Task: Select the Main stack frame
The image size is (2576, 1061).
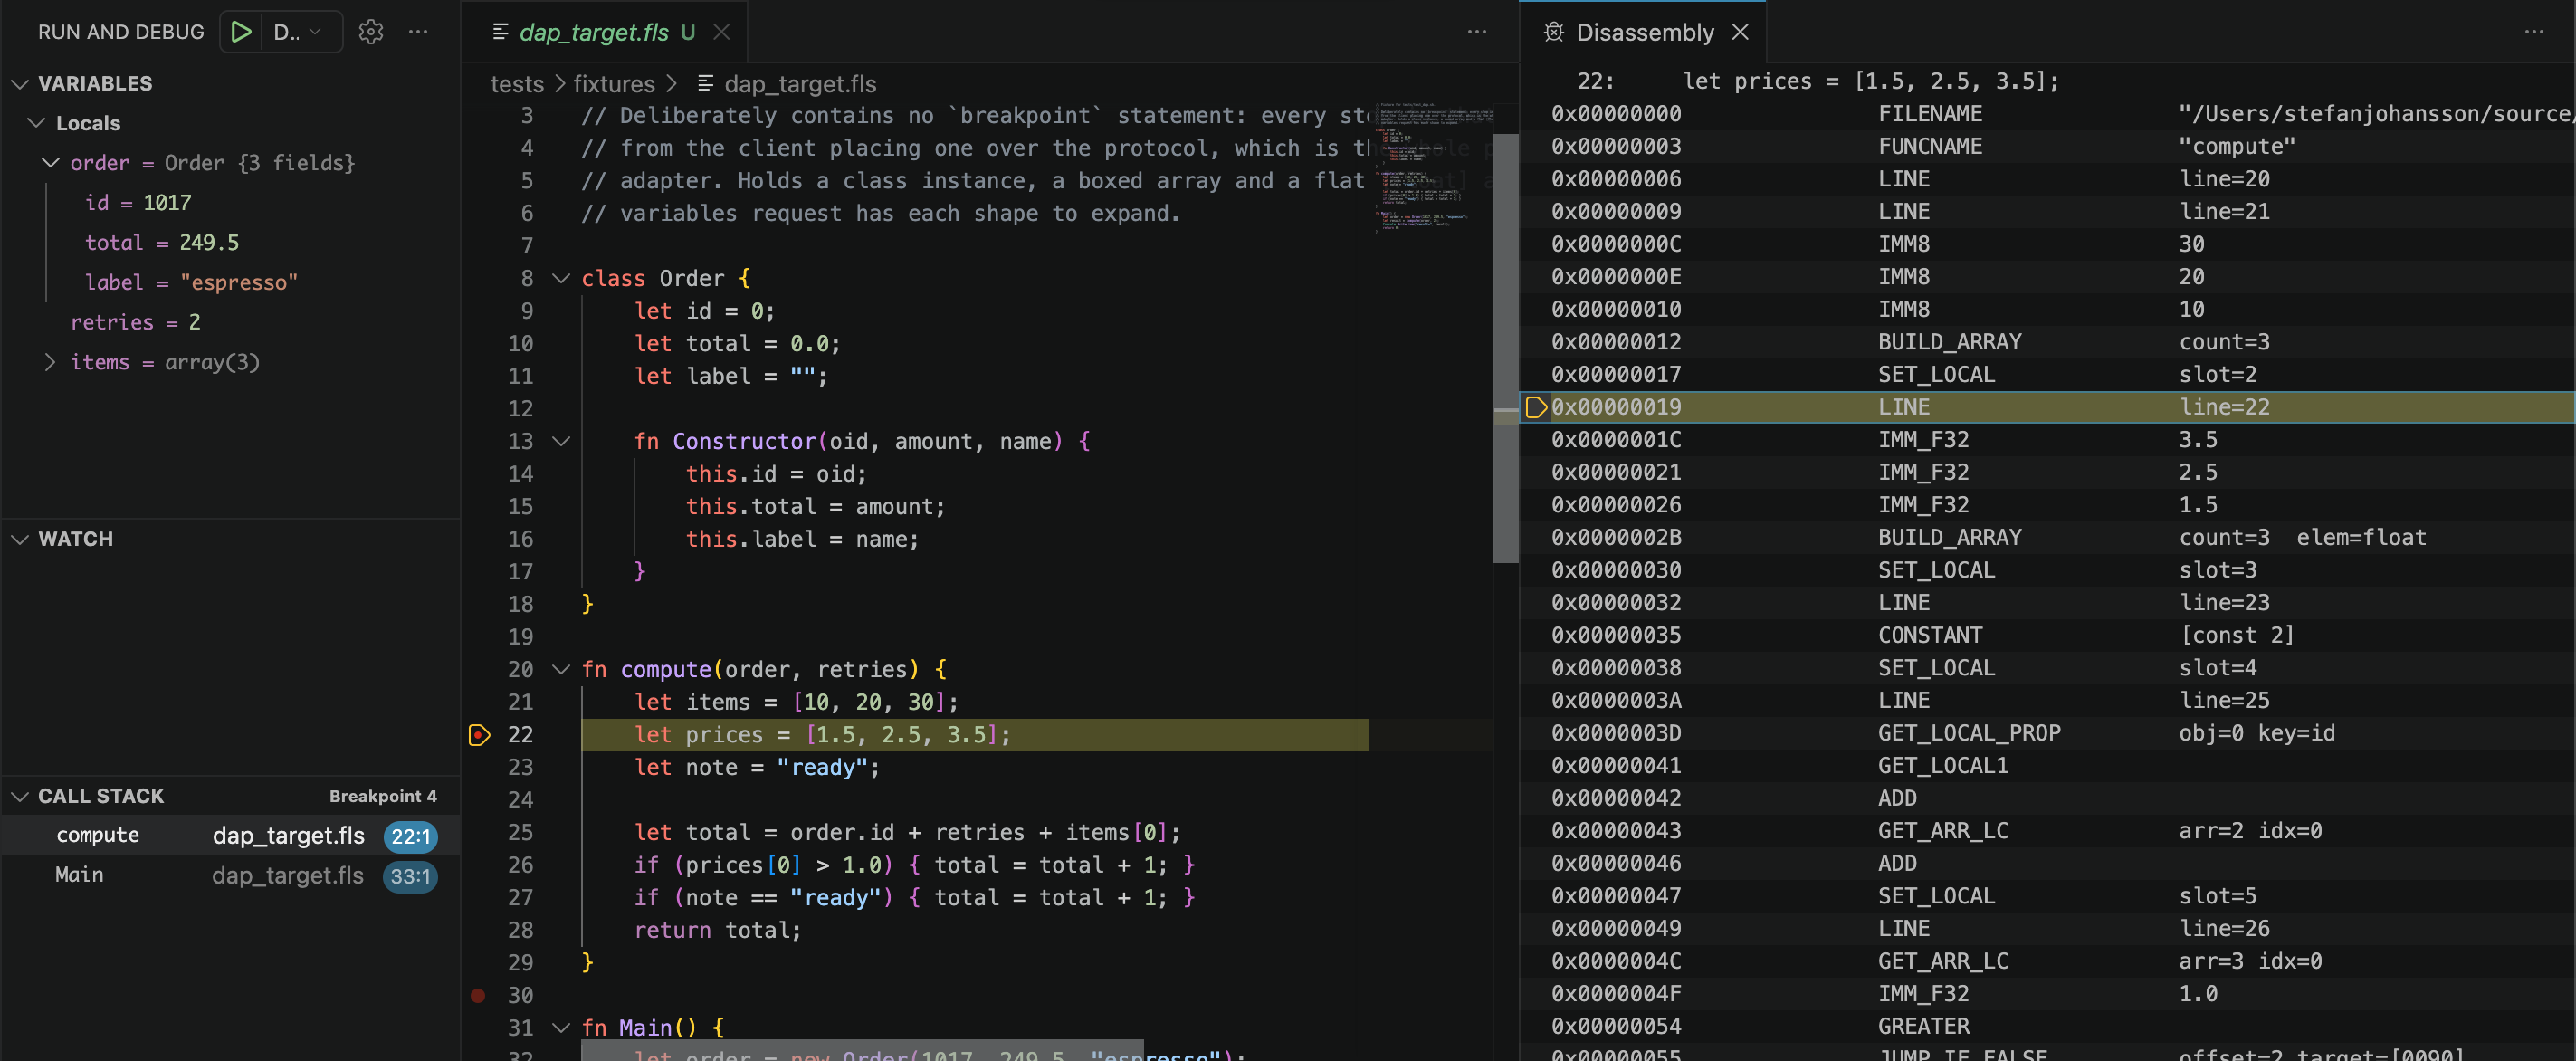Action: [x=230, y=876]
